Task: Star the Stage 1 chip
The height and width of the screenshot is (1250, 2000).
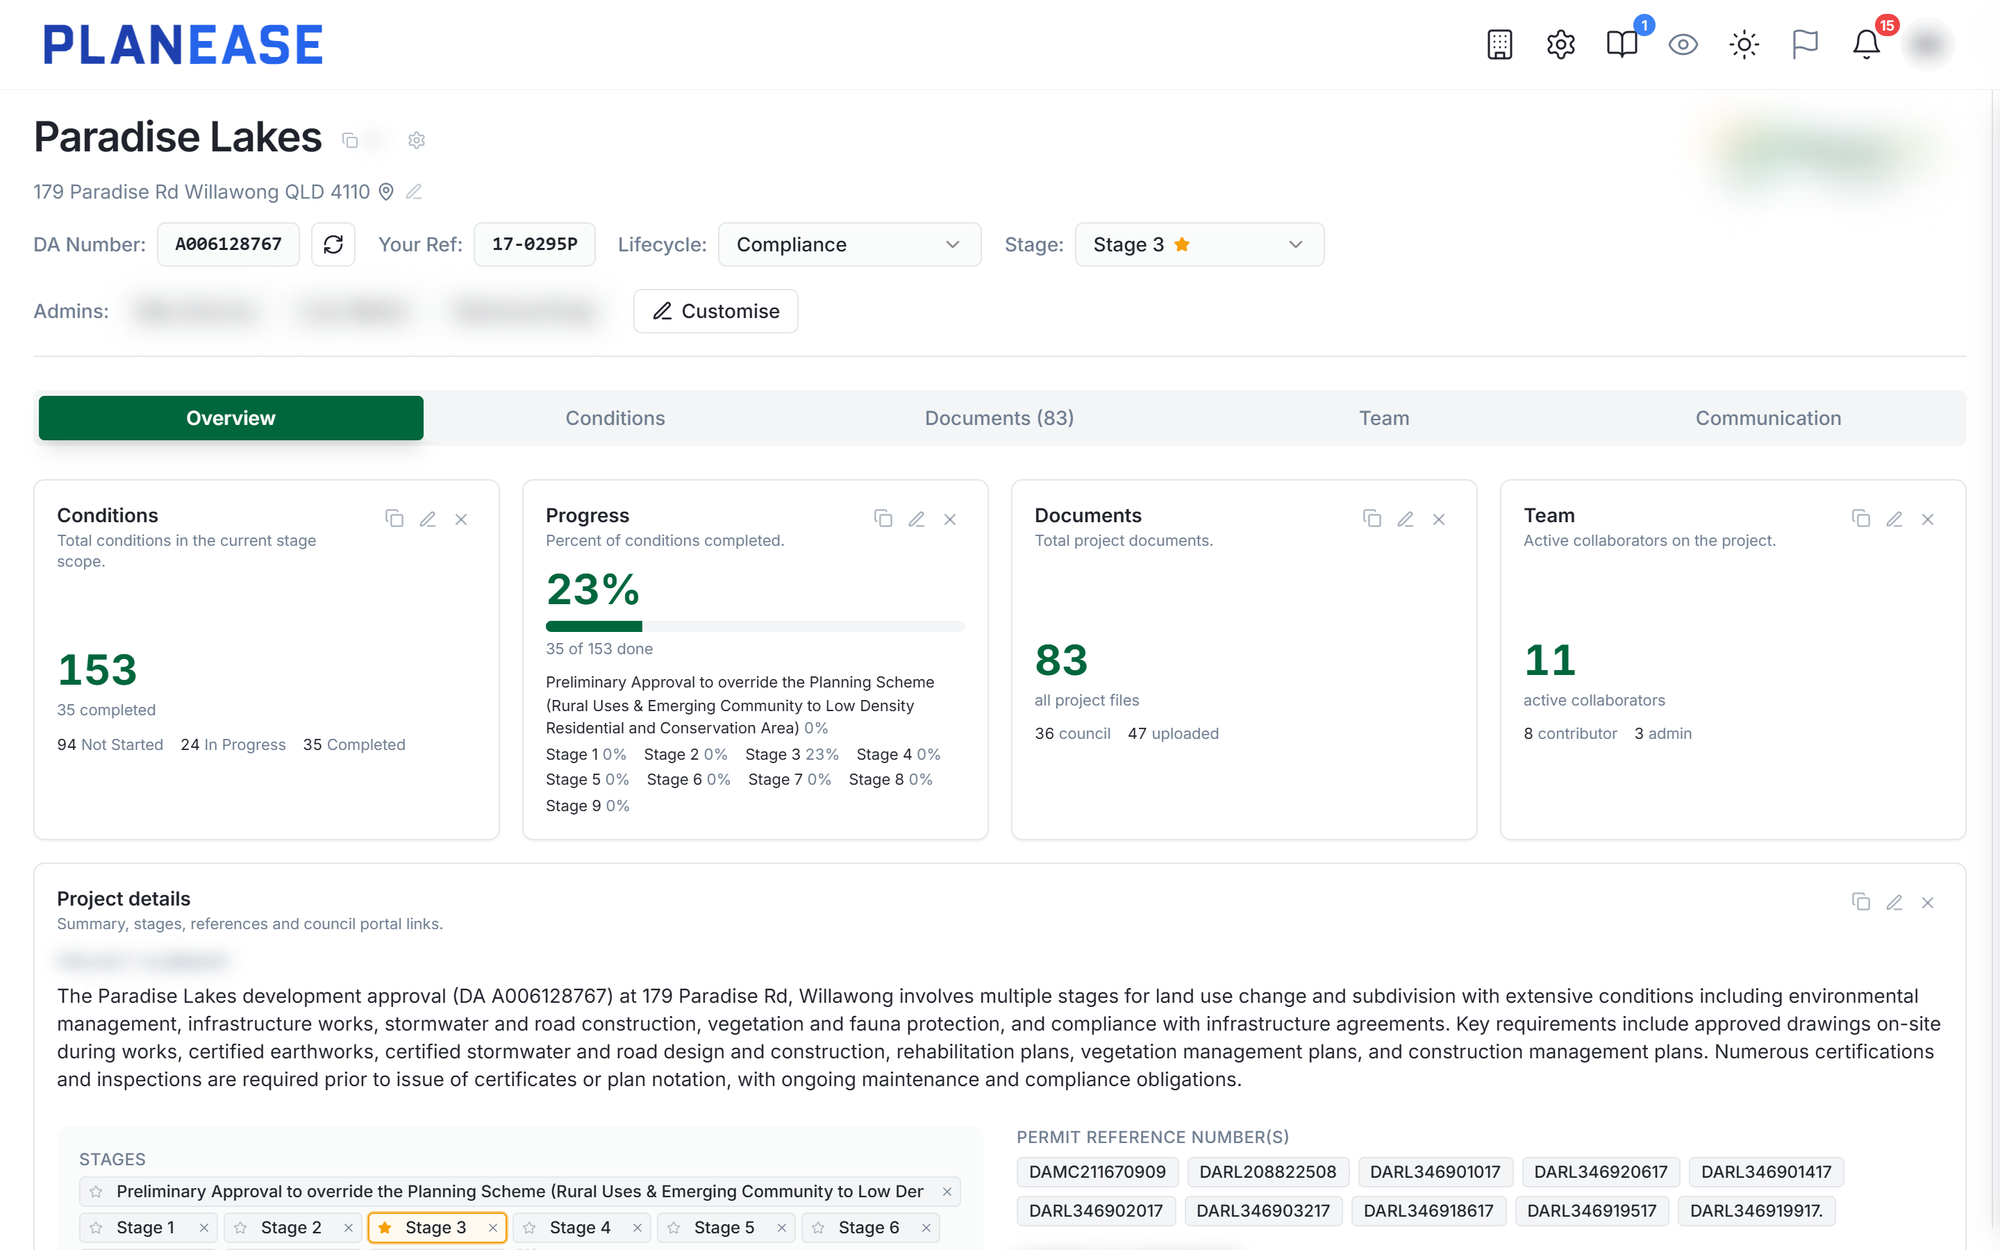Action: pyautogui.click(x=96, y=1227)
